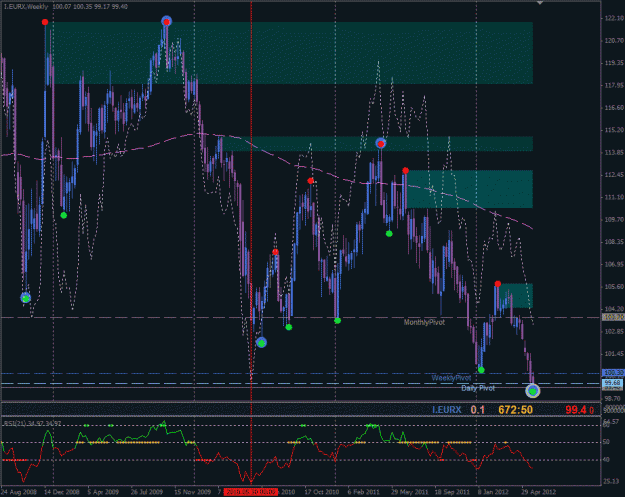Click the 106.95 price axis label
The width and height of the screenshot is (625, 497).
tap(614, 264)
